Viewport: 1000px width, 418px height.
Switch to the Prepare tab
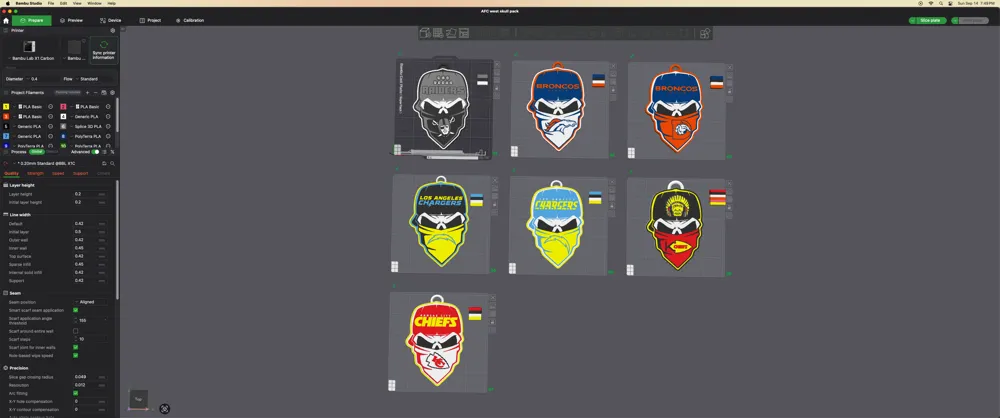32,20
